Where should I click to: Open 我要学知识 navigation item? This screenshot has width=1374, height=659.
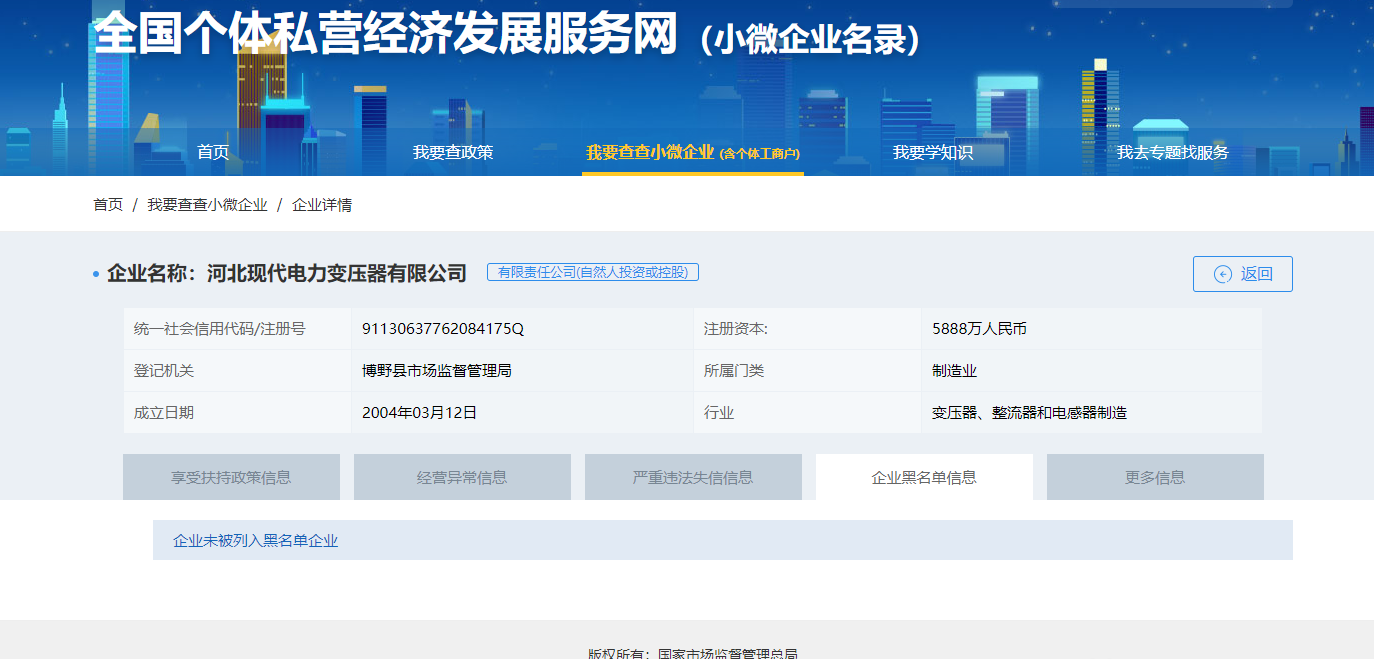click(x=933, y=152)
